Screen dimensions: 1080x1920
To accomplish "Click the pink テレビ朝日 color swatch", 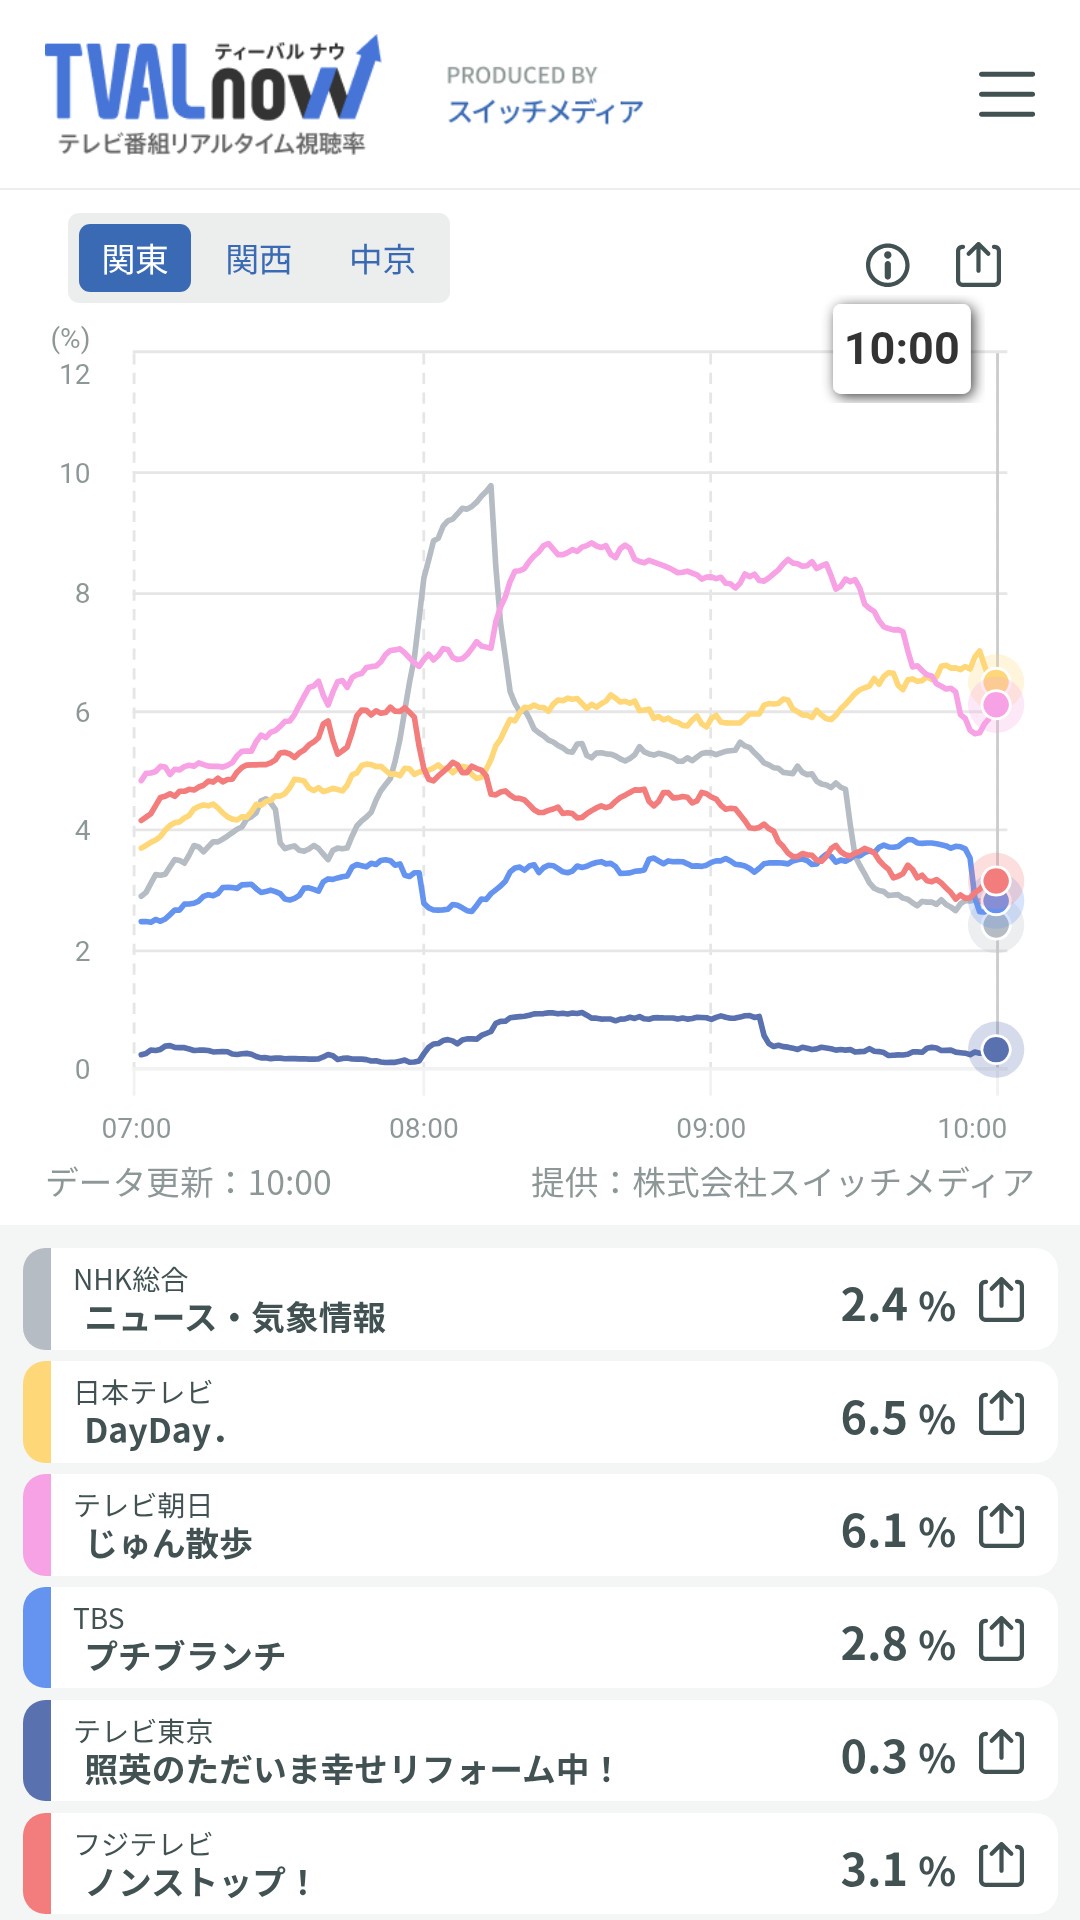I will pyautogui.click(x=38, y=1525).
